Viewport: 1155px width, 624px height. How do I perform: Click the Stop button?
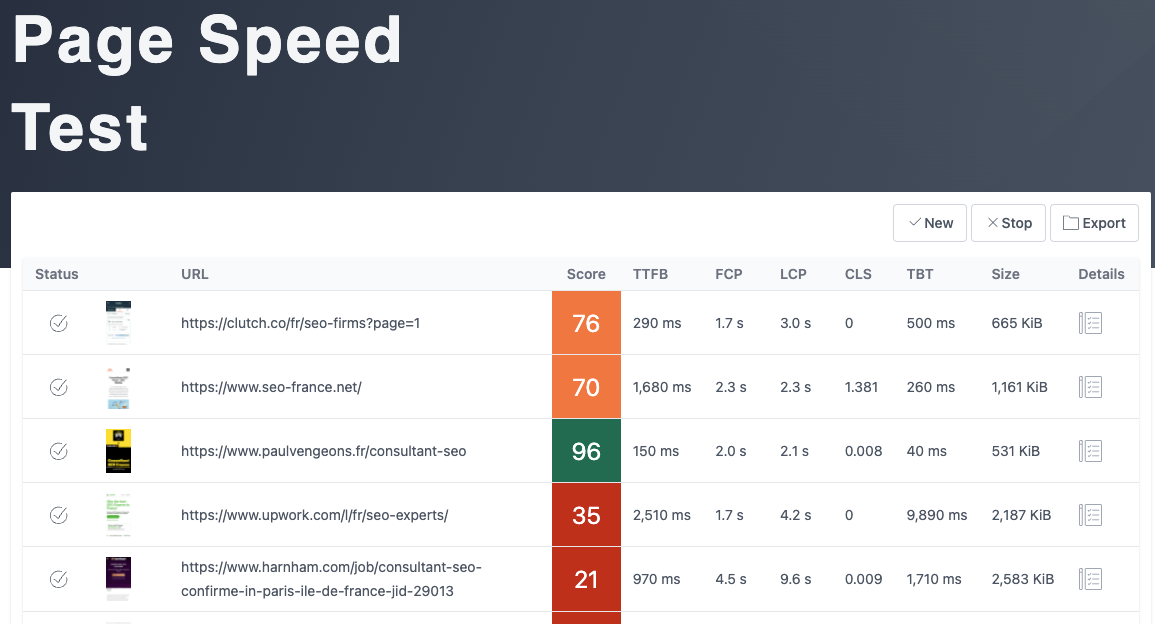coord(1008,223)
